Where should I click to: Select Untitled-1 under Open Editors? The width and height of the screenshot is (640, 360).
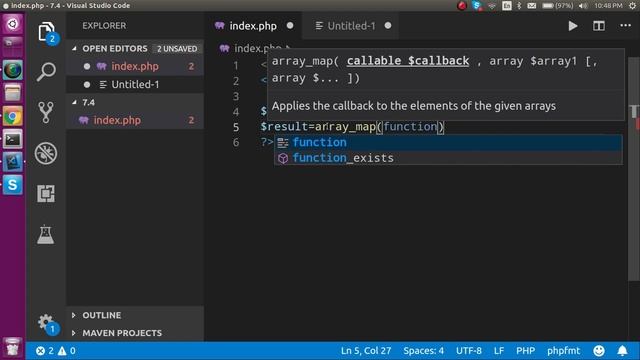coord(136,84)
